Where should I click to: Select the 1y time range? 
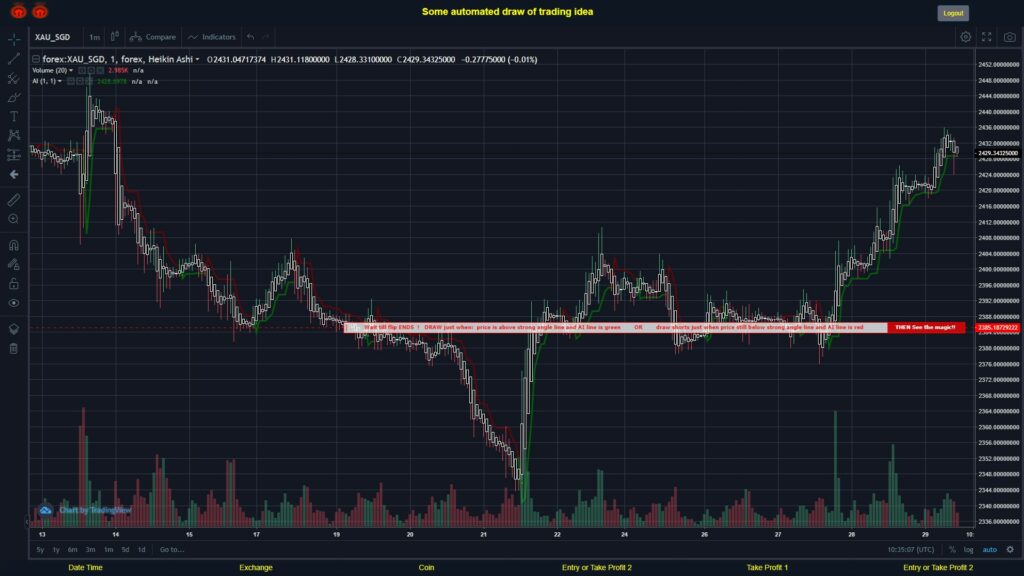pos(56,550)
